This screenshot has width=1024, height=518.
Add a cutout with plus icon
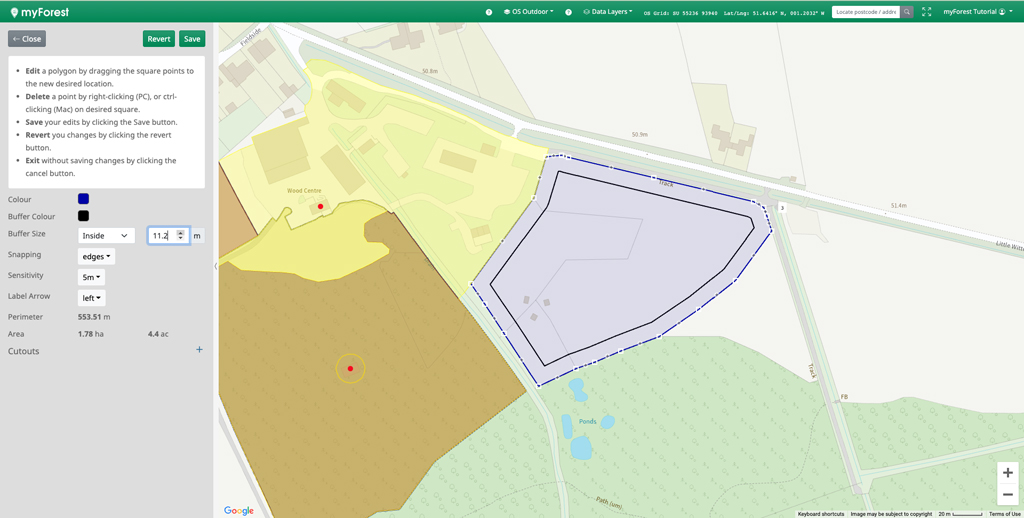pos(199,350)
